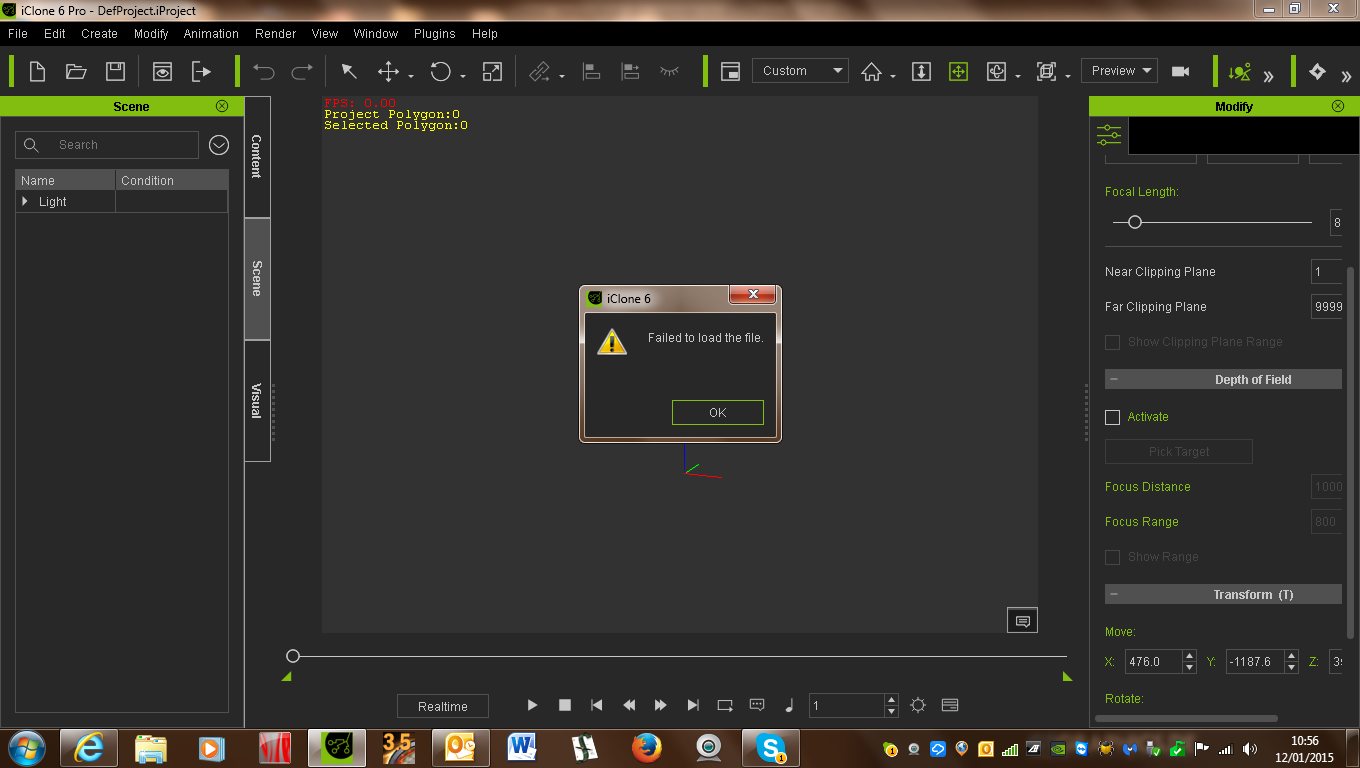Image resolution: width=1360 pixels, height=768 pixels.
Task: Click the Scene search input field
Action: point(108,145)
